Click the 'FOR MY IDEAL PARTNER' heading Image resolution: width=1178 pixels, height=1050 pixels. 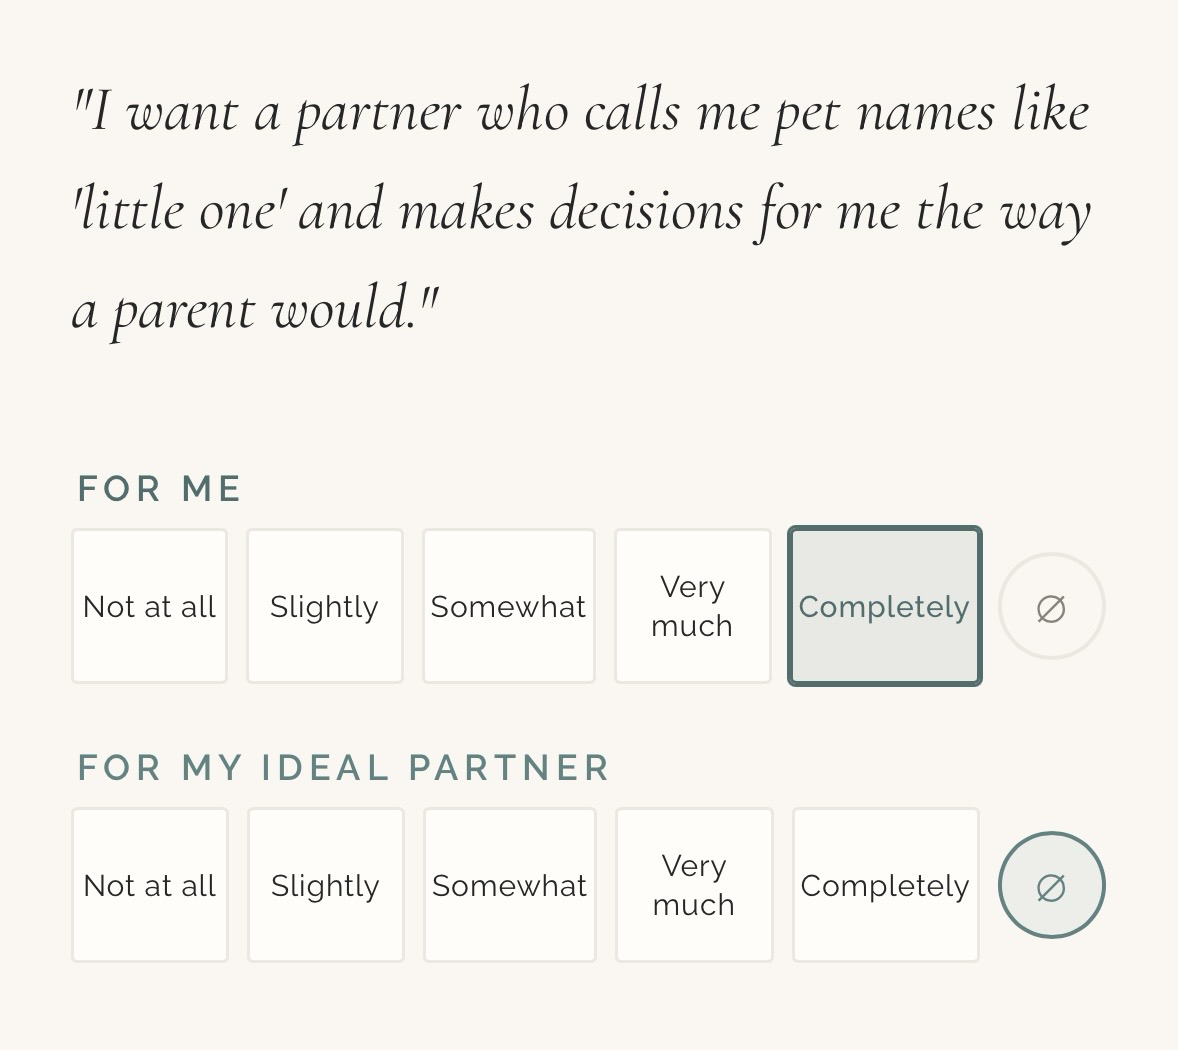(343, 768)
